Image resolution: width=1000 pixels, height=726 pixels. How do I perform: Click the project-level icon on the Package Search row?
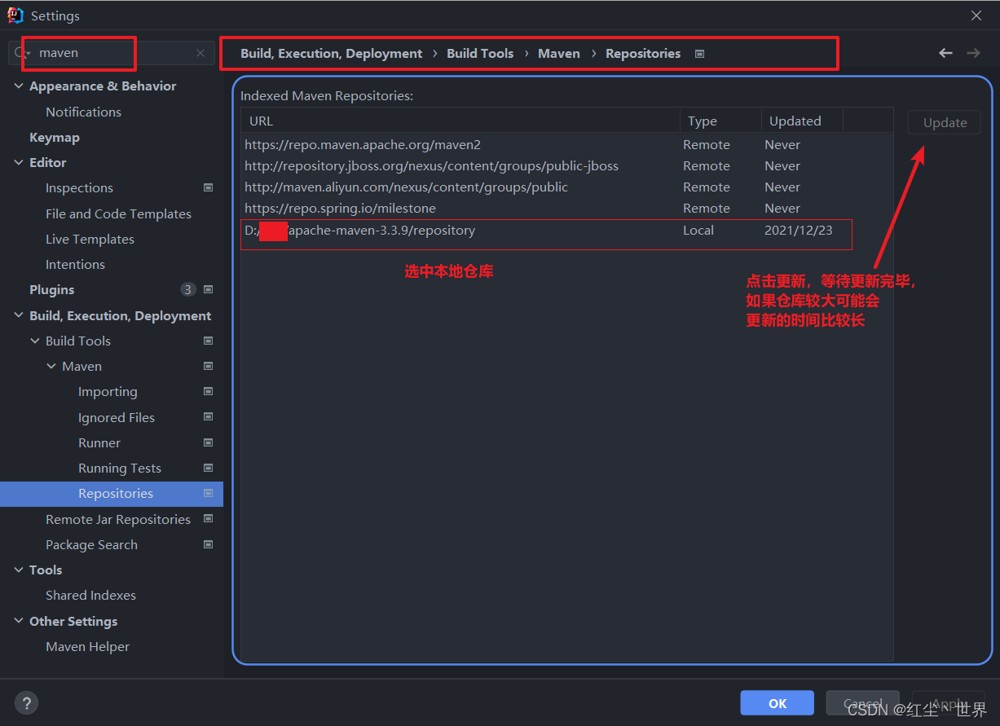point(208,544)
